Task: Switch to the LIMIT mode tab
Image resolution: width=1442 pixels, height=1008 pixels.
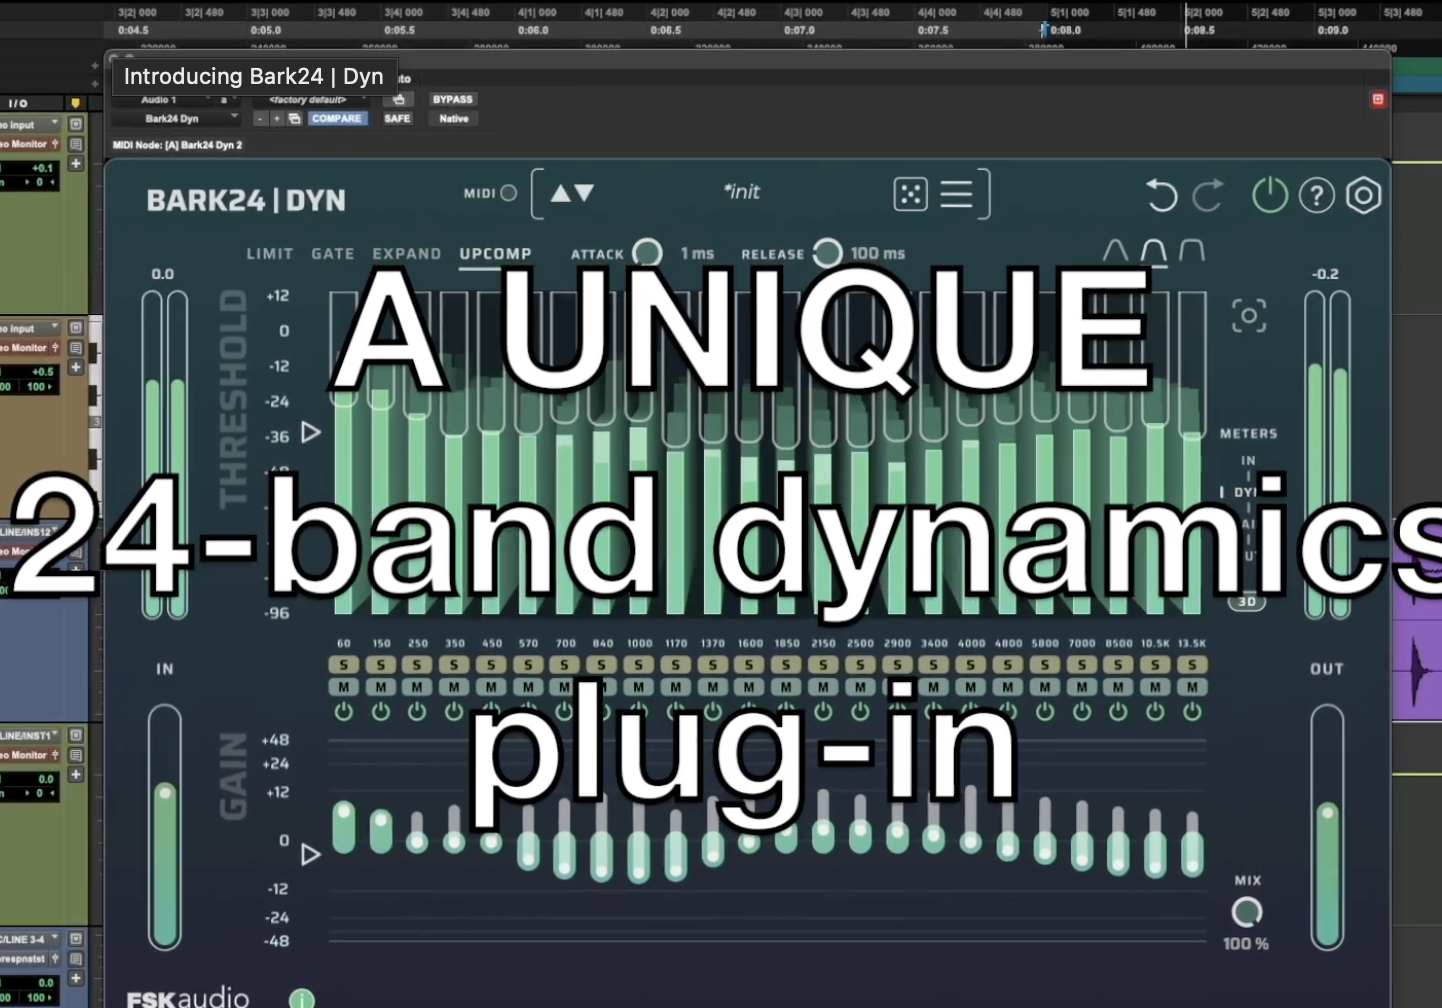Action: (270, 254)
